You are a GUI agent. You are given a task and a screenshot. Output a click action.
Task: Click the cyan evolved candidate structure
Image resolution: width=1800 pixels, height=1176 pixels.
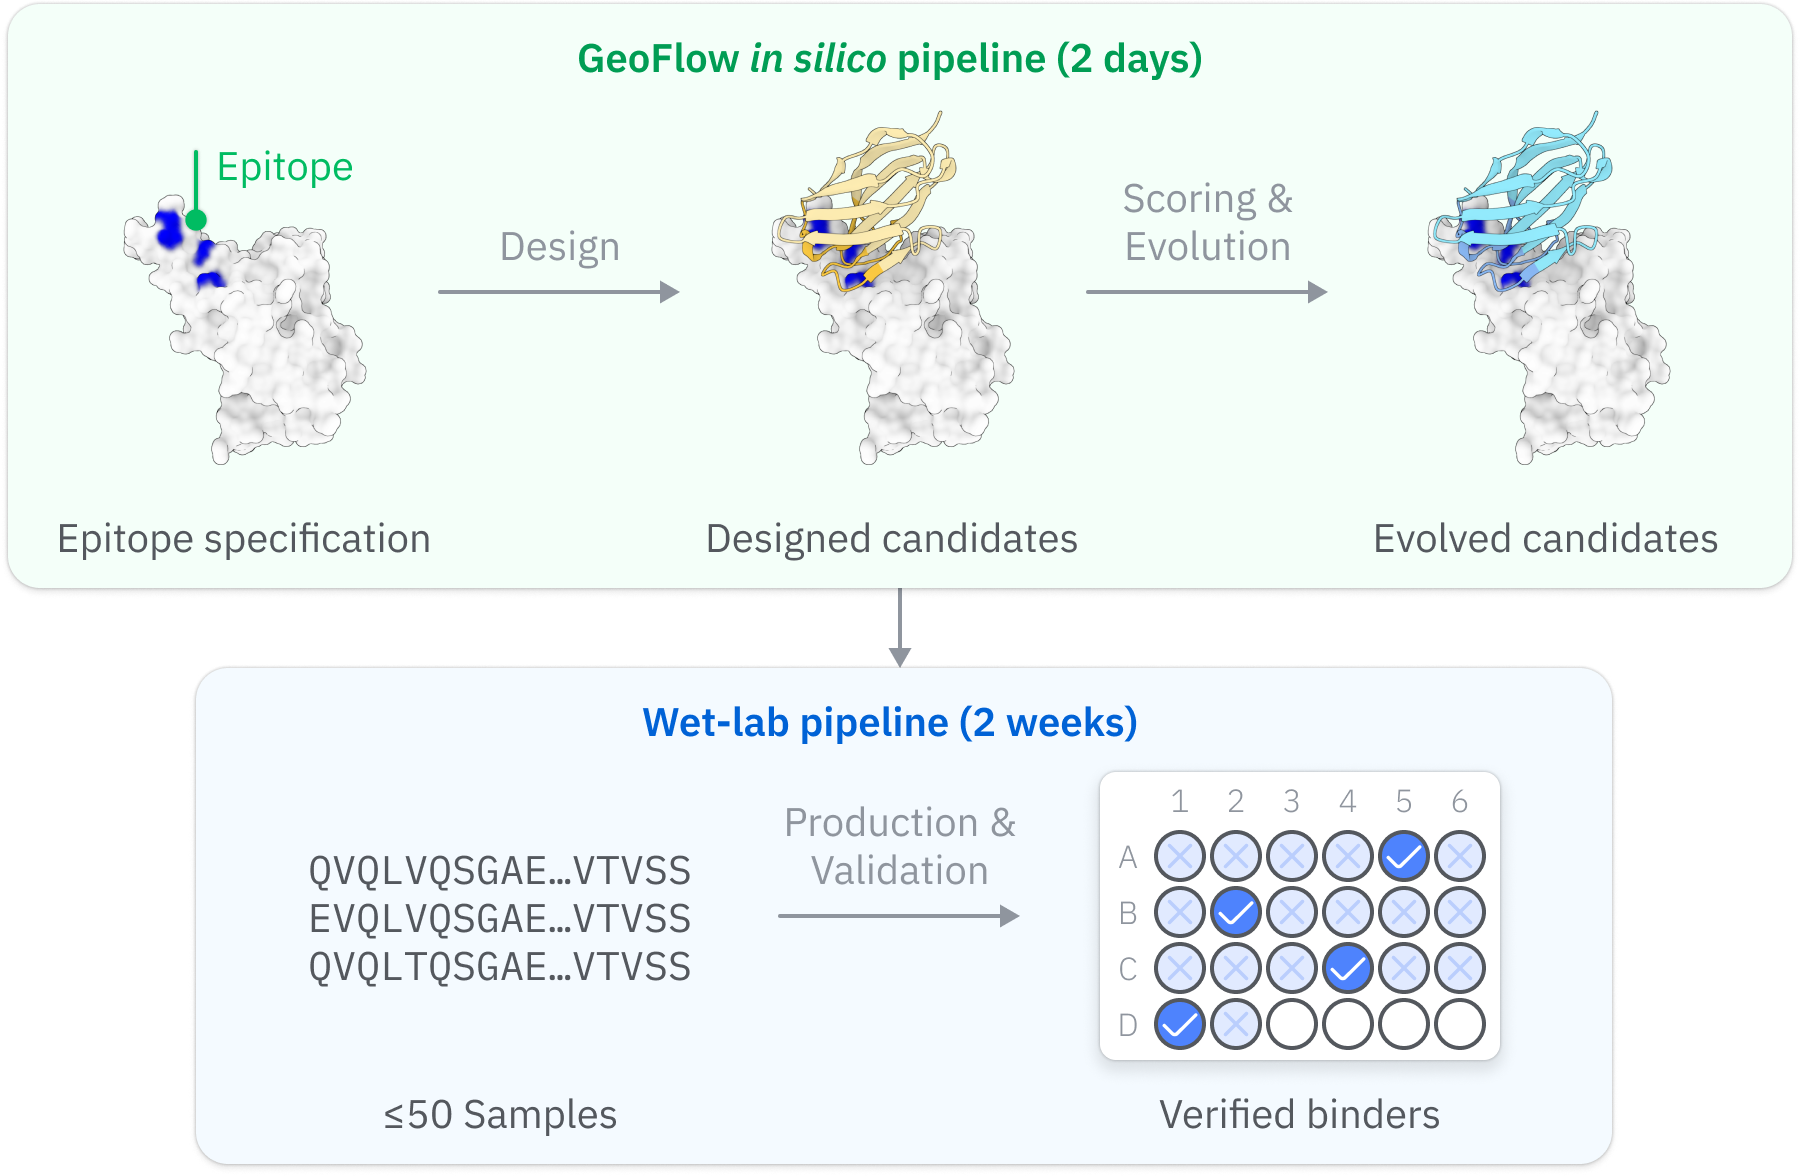tap(1530, 190)
